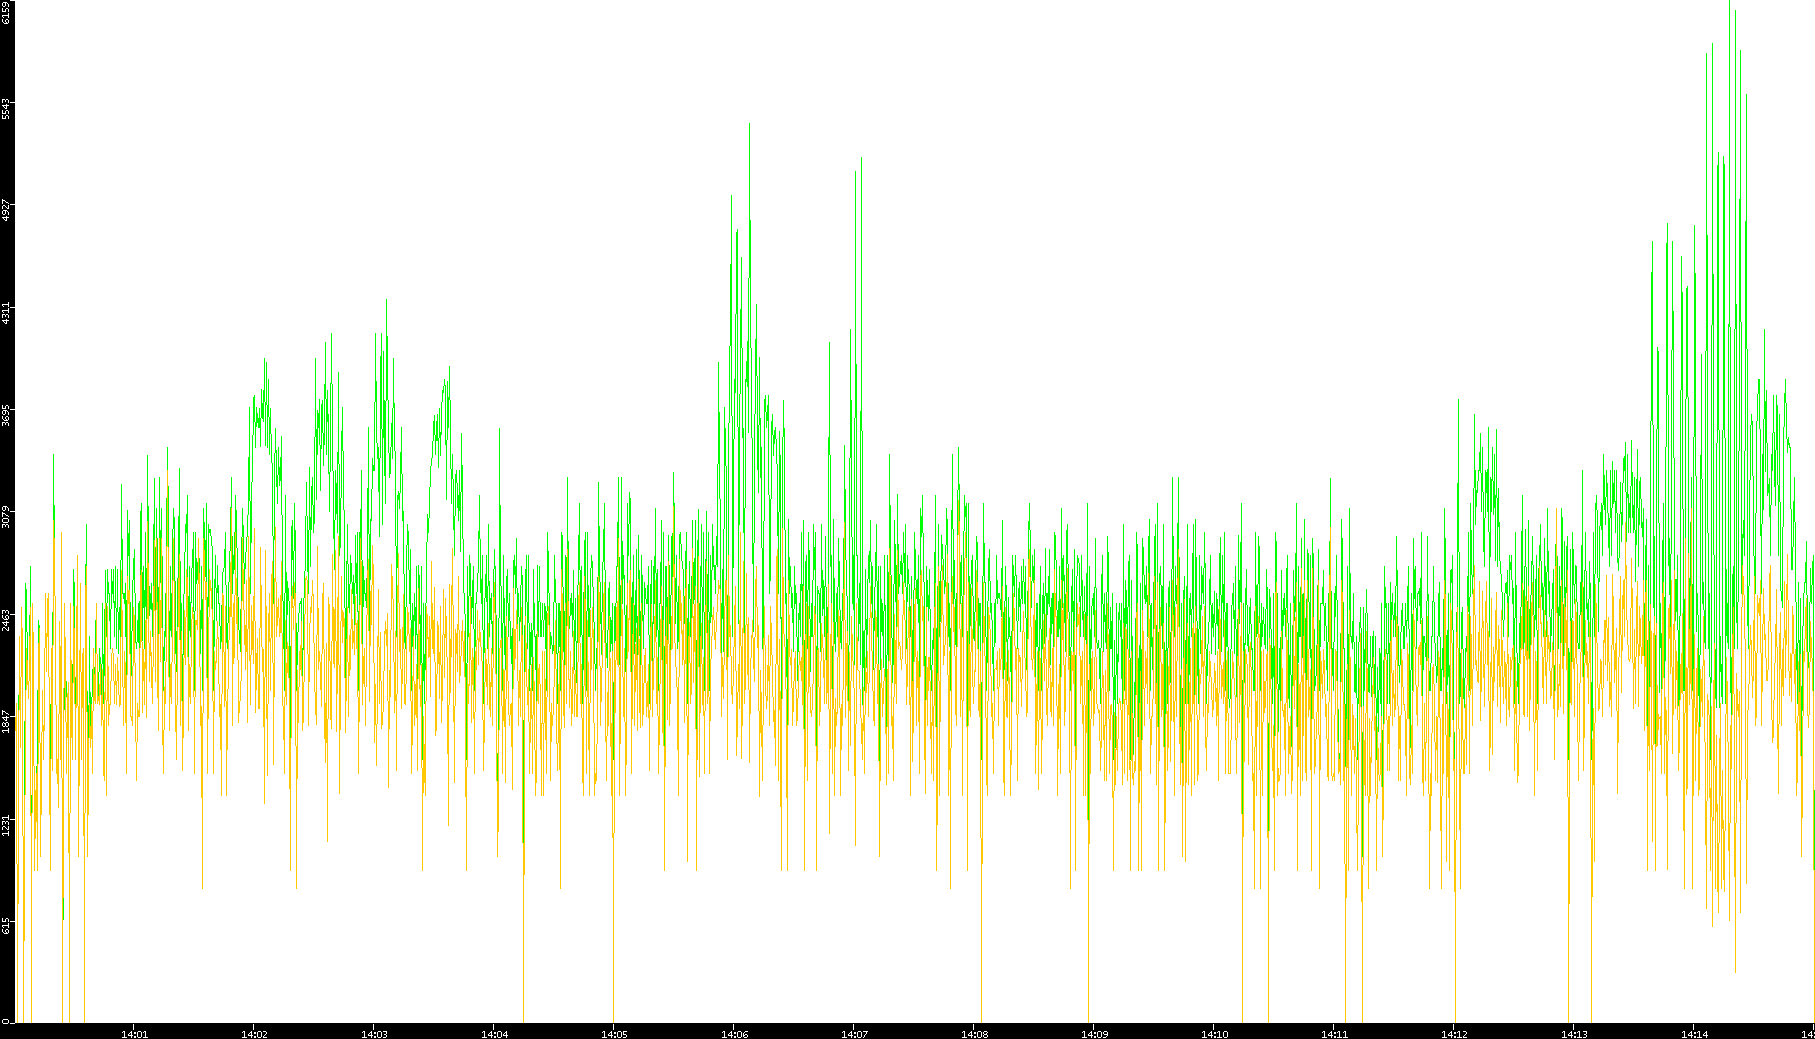Image resolution: width=1815 pixels, height=1039 pixels.
Task: Select the 2463 vertical axis value label
Action: pos(6,619)
